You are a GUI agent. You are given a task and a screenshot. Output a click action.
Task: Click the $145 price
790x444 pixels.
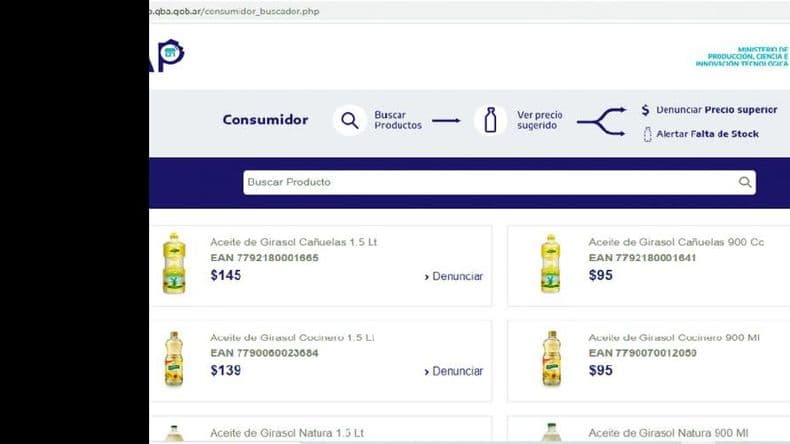pyautogui.click(x=226, y=275)
